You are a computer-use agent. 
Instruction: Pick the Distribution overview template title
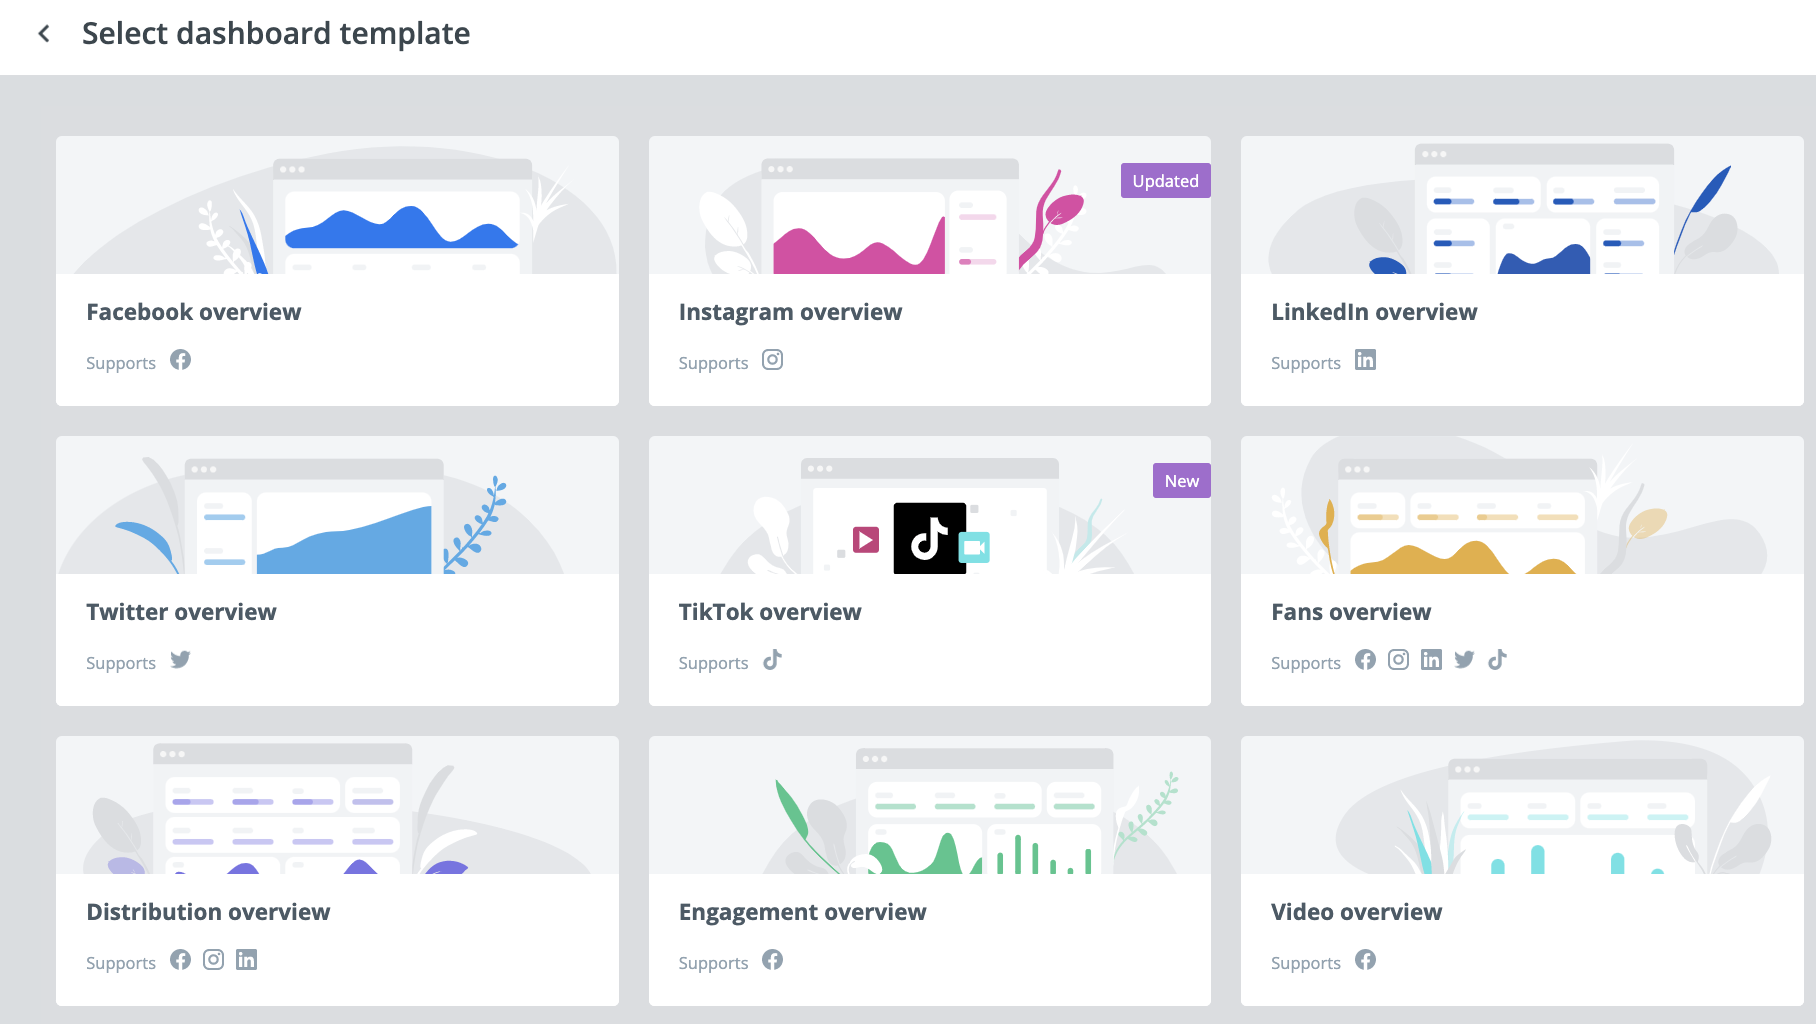(208, 912)
